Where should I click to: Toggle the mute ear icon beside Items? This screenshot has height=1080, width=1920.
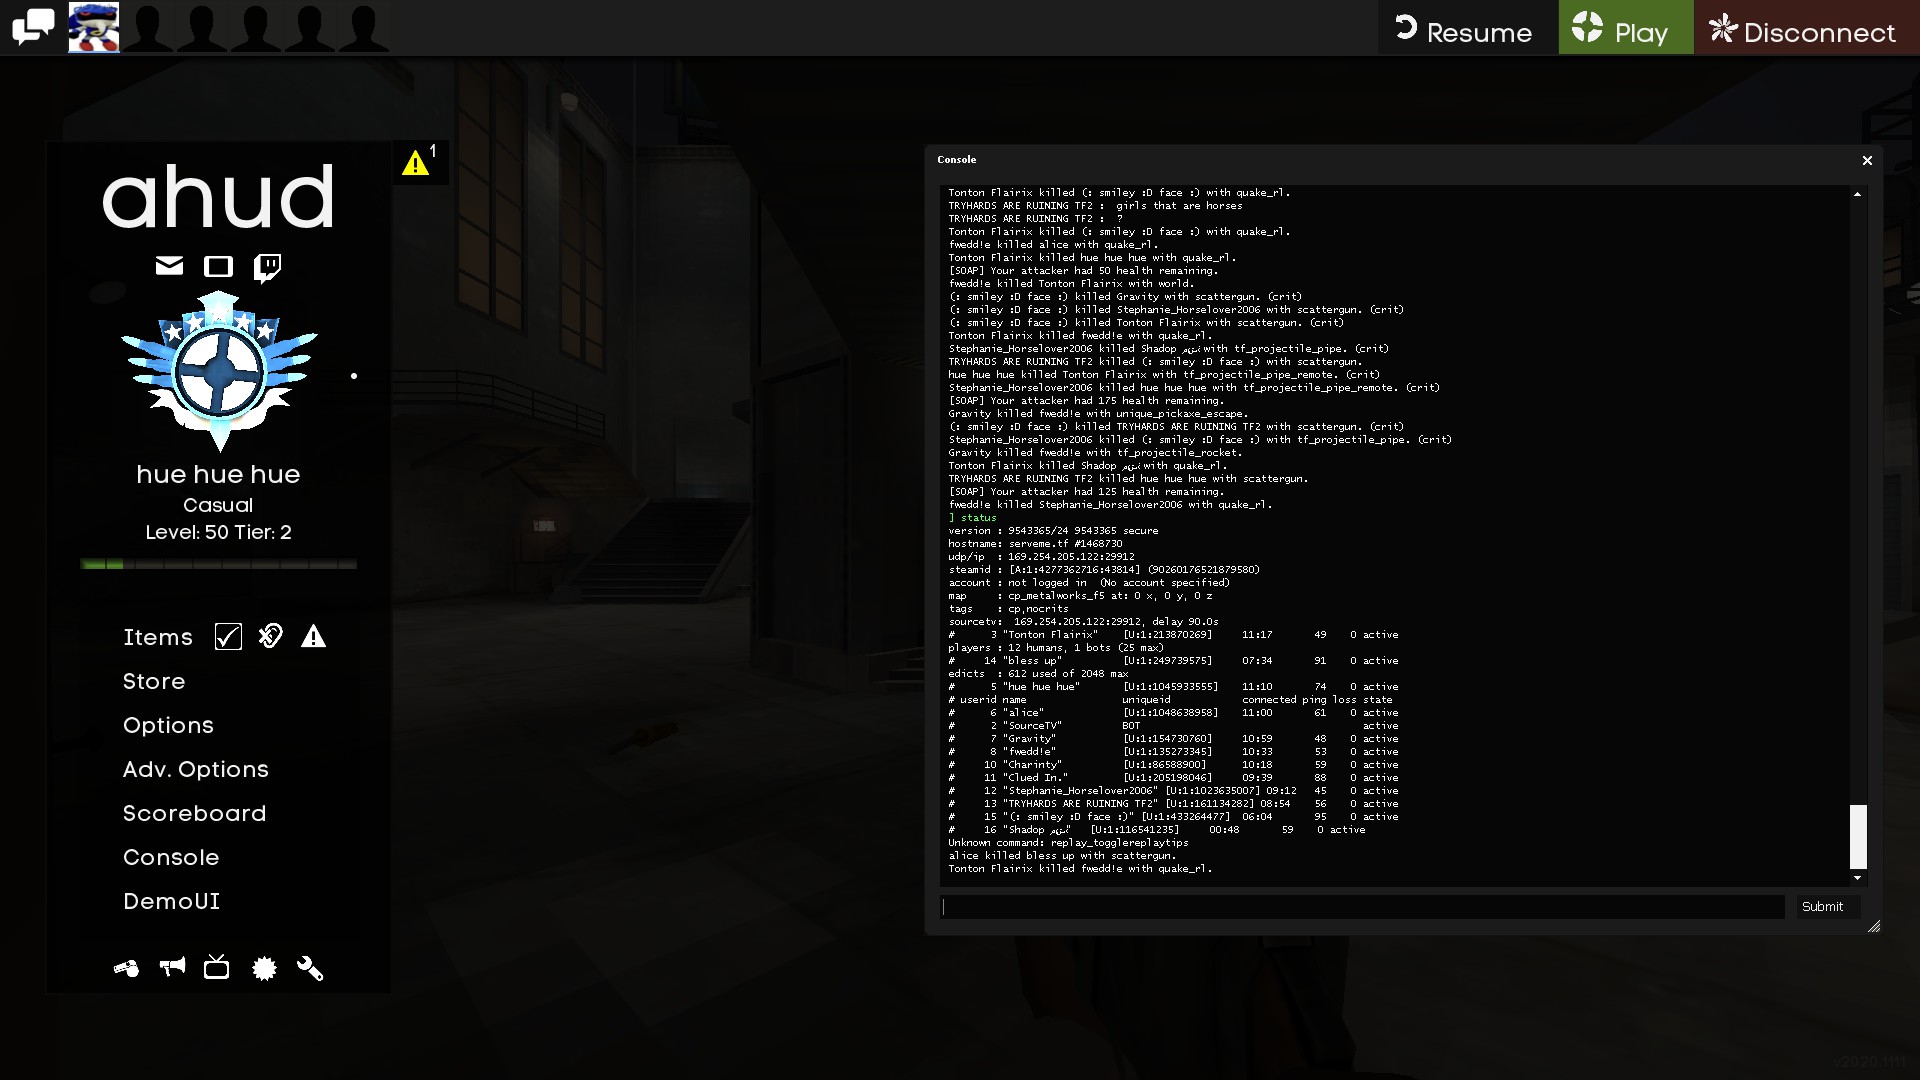point(270,636)
